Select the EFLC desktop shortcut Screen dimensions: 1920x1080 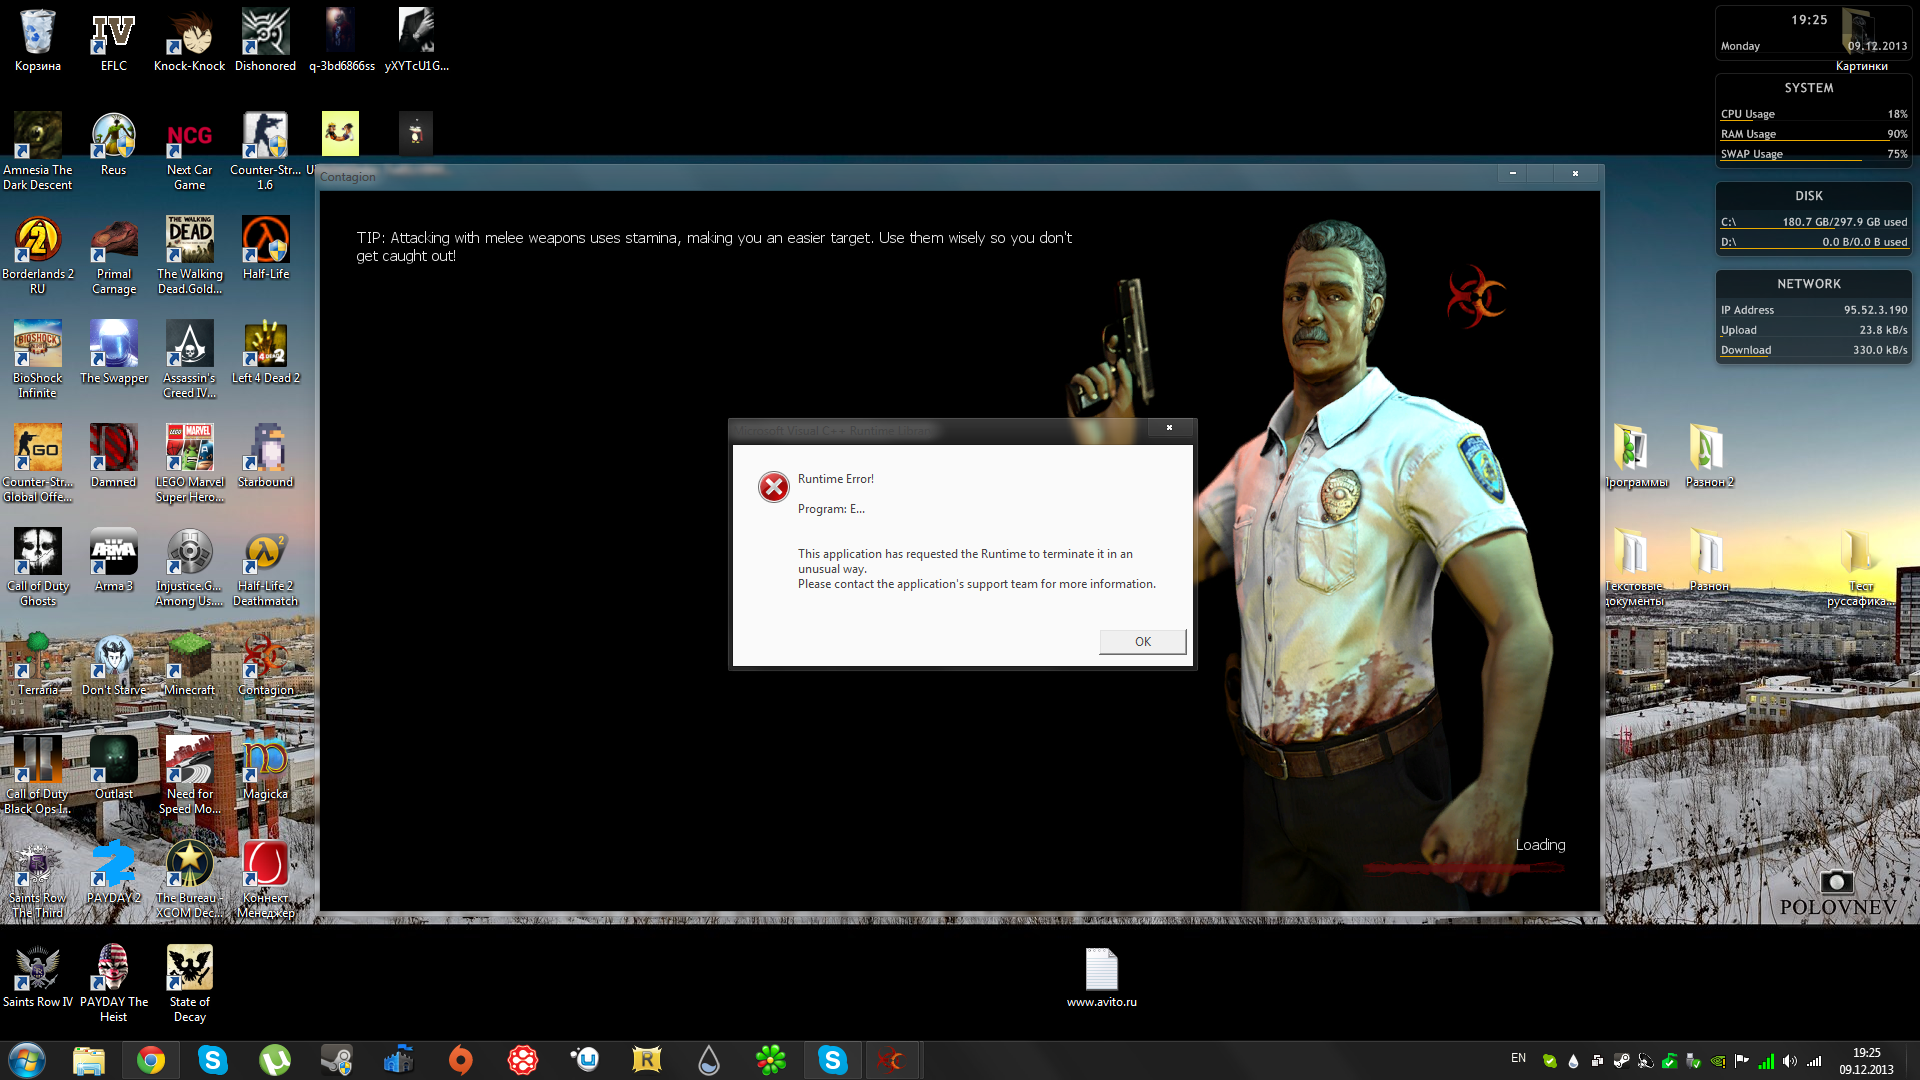(114, 40)
